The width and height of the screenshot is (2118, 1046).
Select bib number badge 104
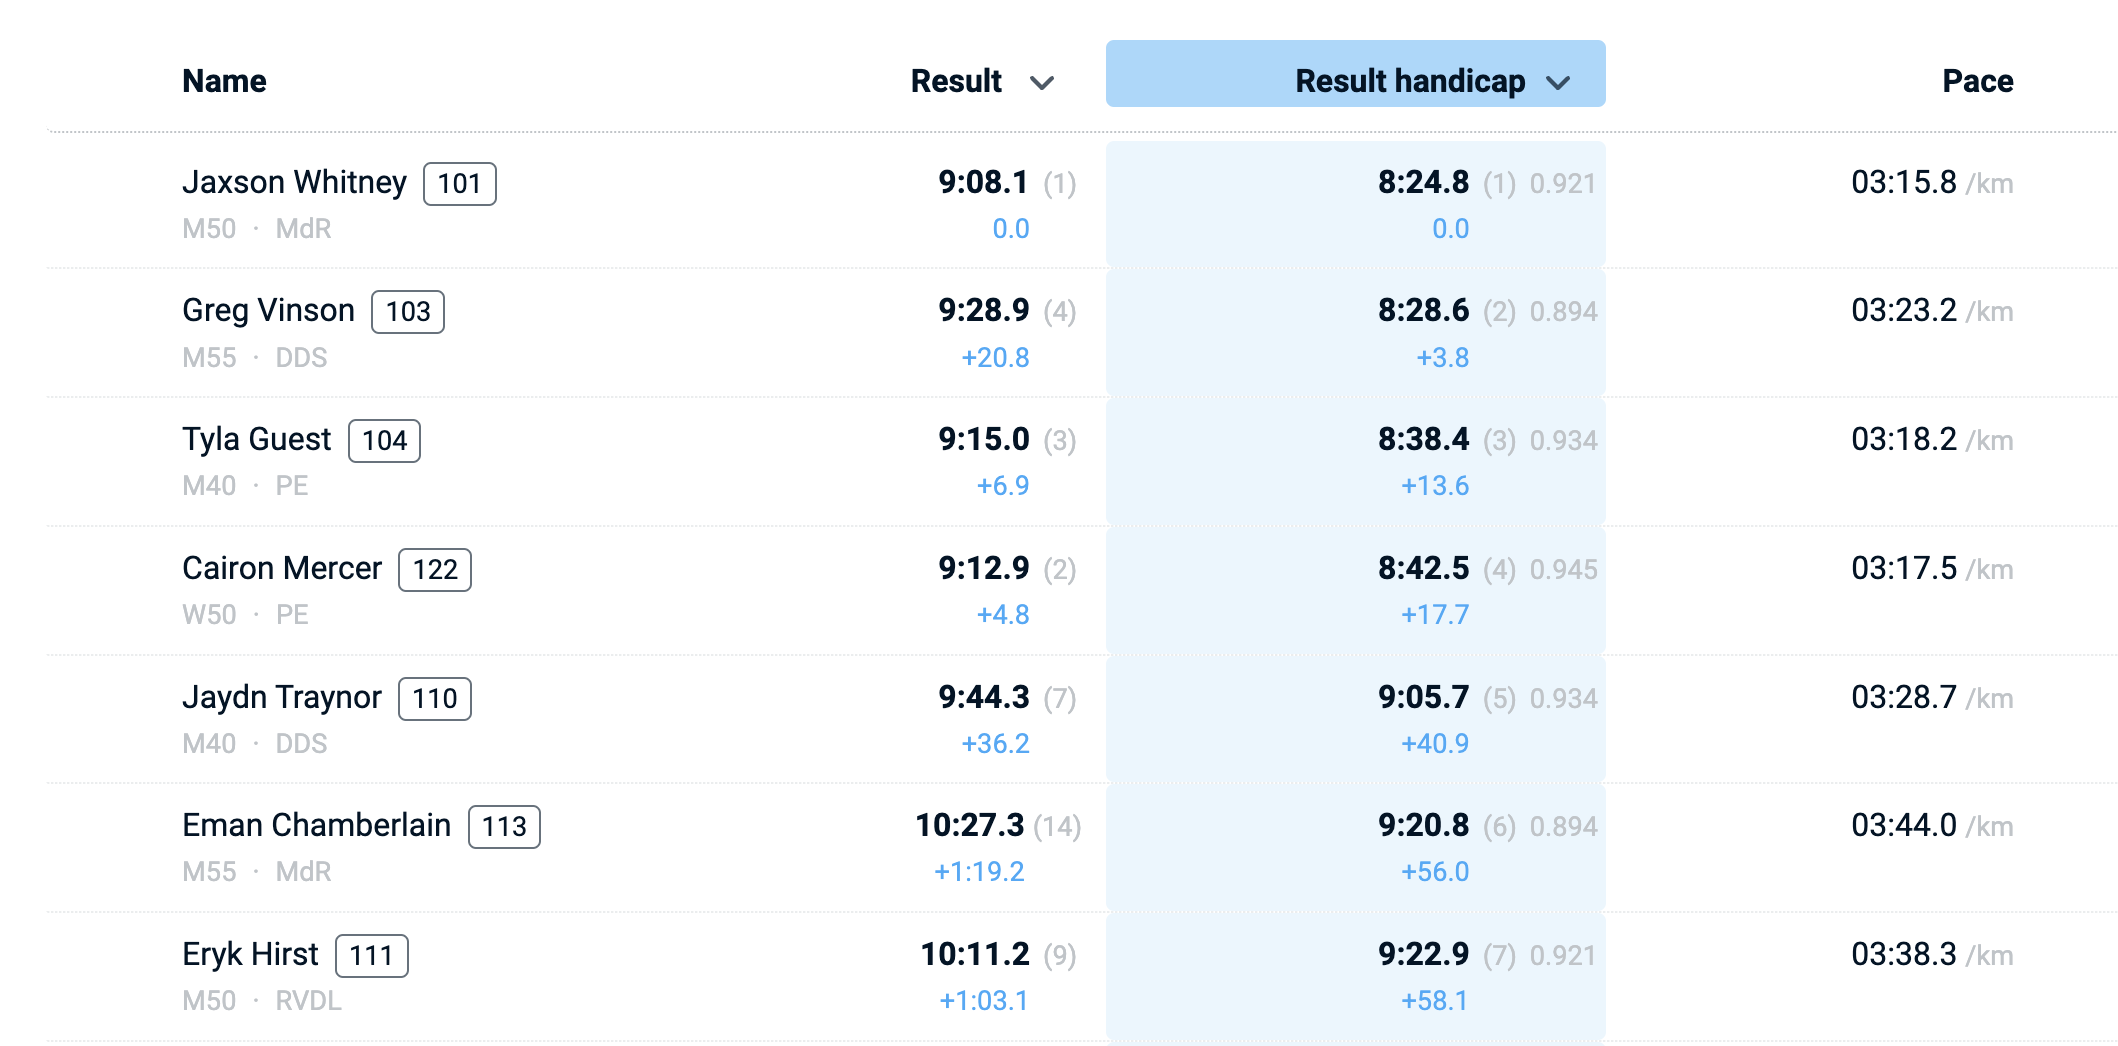[x=384, y=441]
